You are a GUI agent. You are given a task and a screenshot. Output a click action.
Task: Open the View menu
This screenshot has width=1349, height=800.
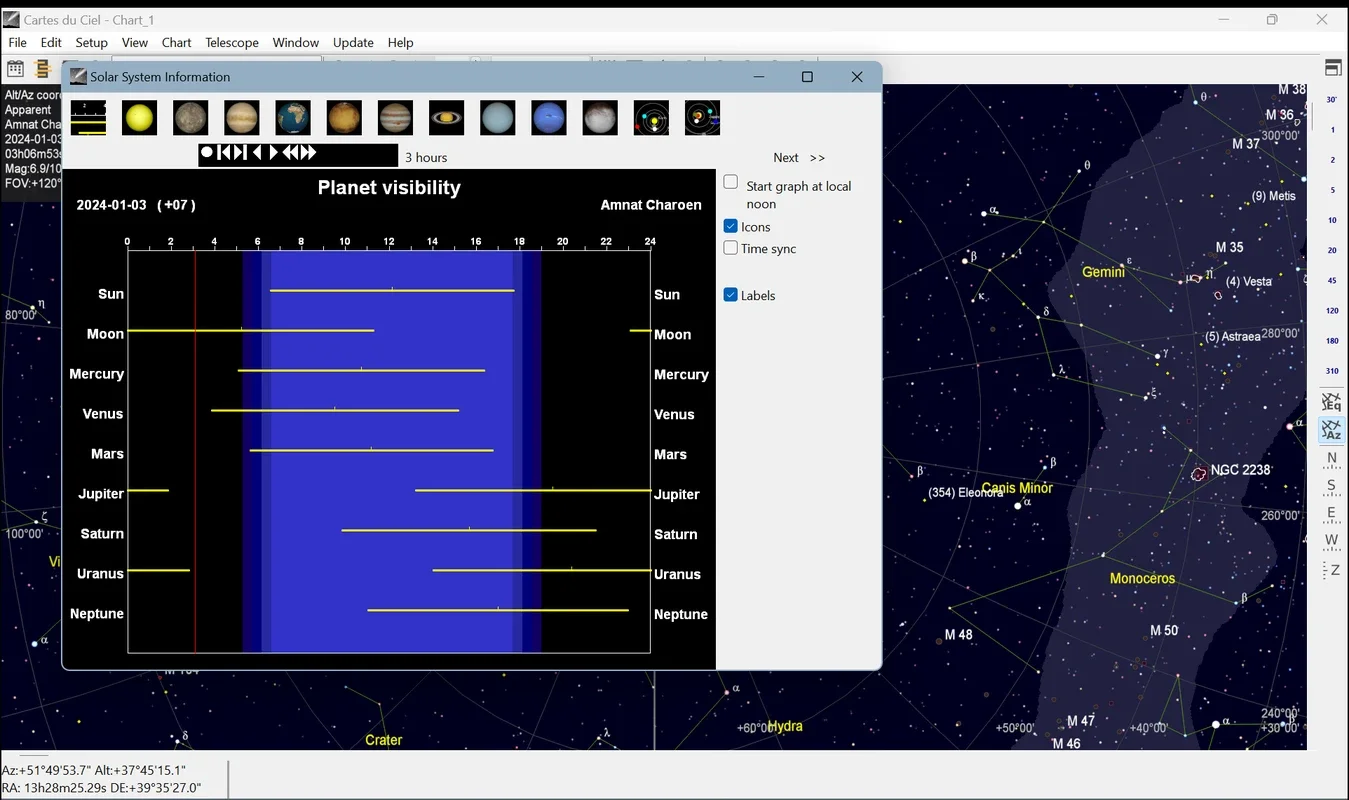tap(135, 42)
